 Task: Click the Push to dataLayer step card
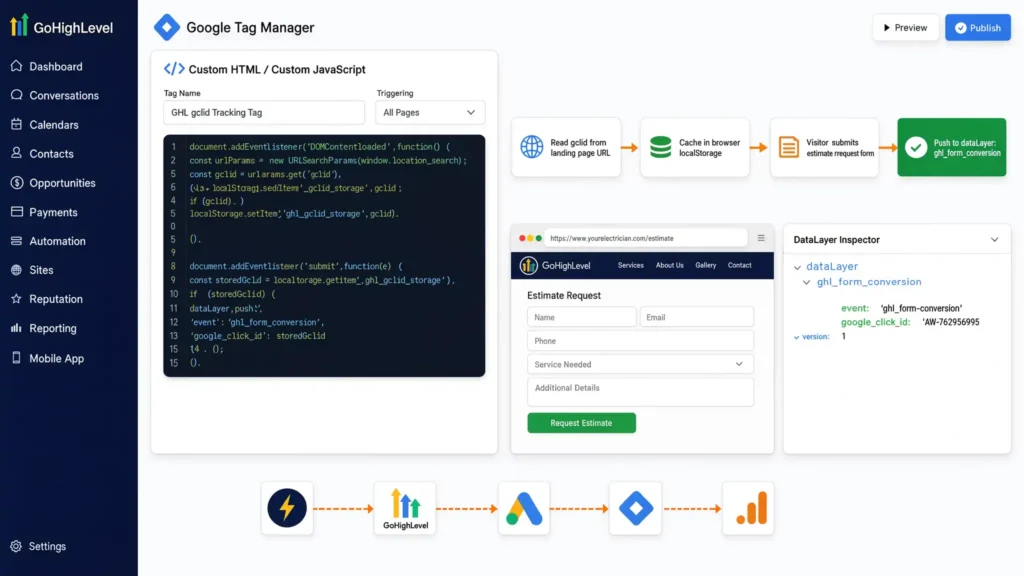(952, 147)
